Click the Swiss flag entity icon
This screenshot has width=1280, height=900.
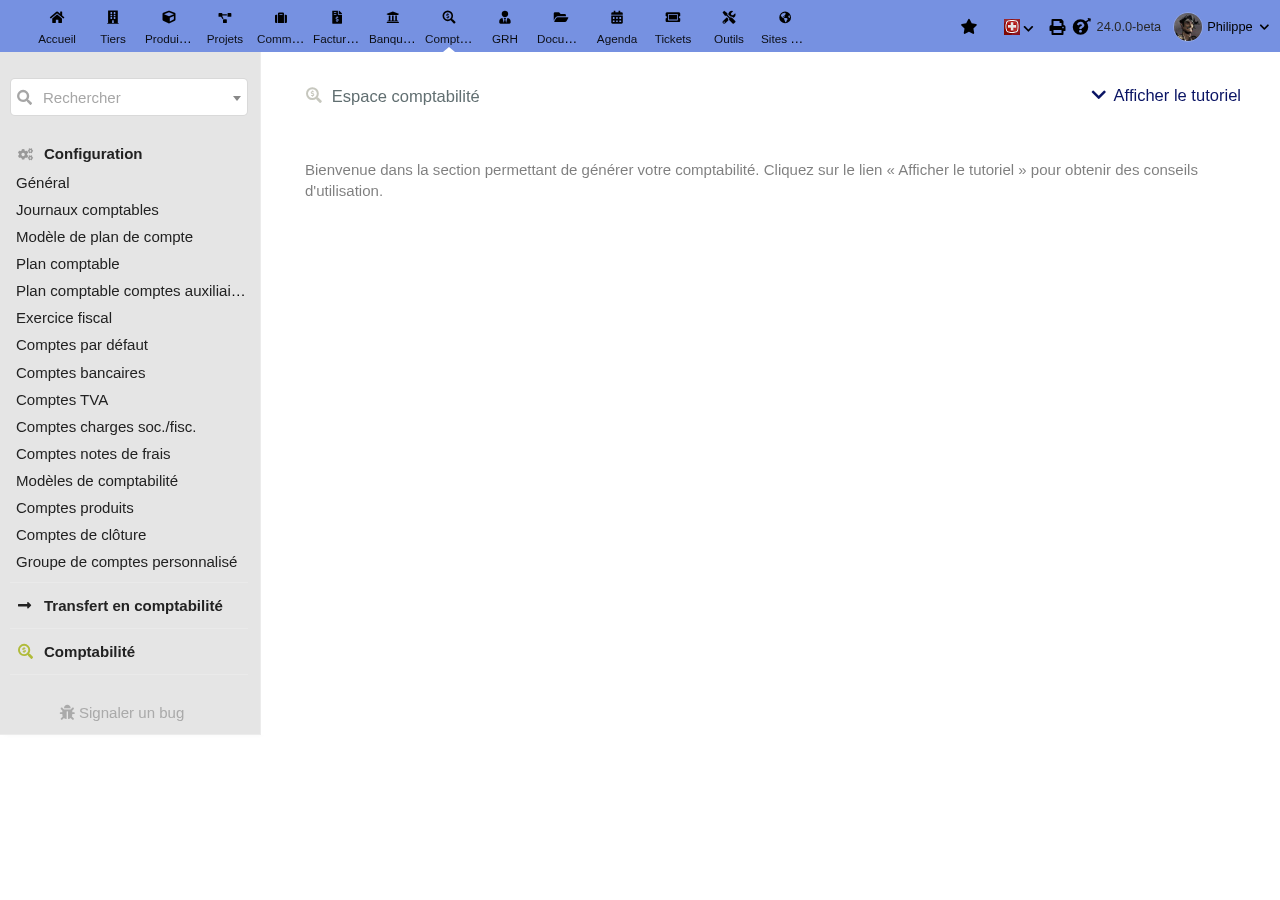(1012, 27)
